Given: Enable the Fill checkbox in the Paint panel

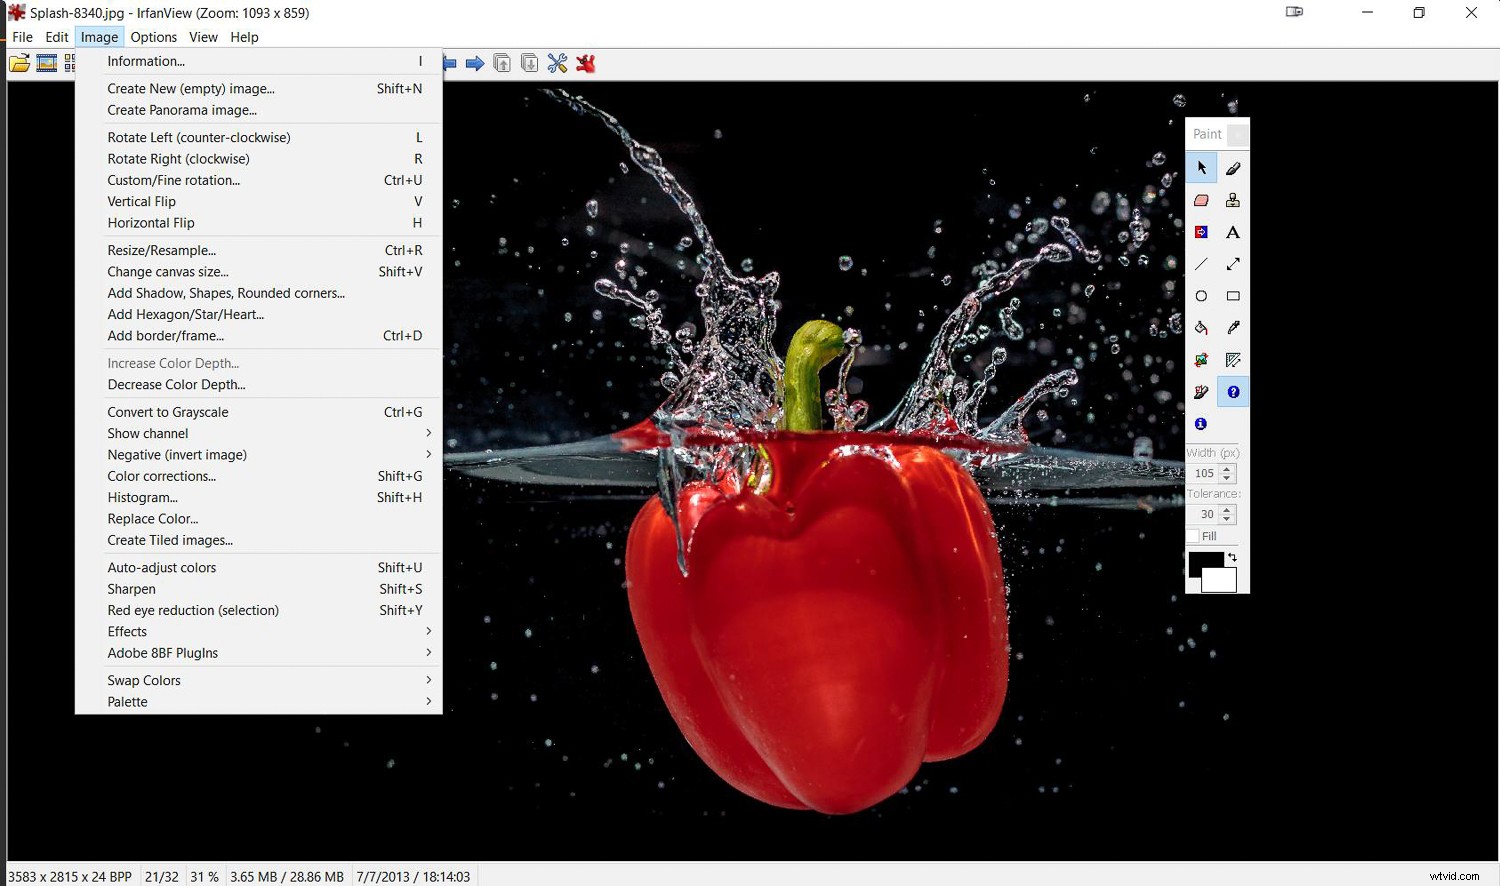Looking at the screenshot, I should 1196,536.
